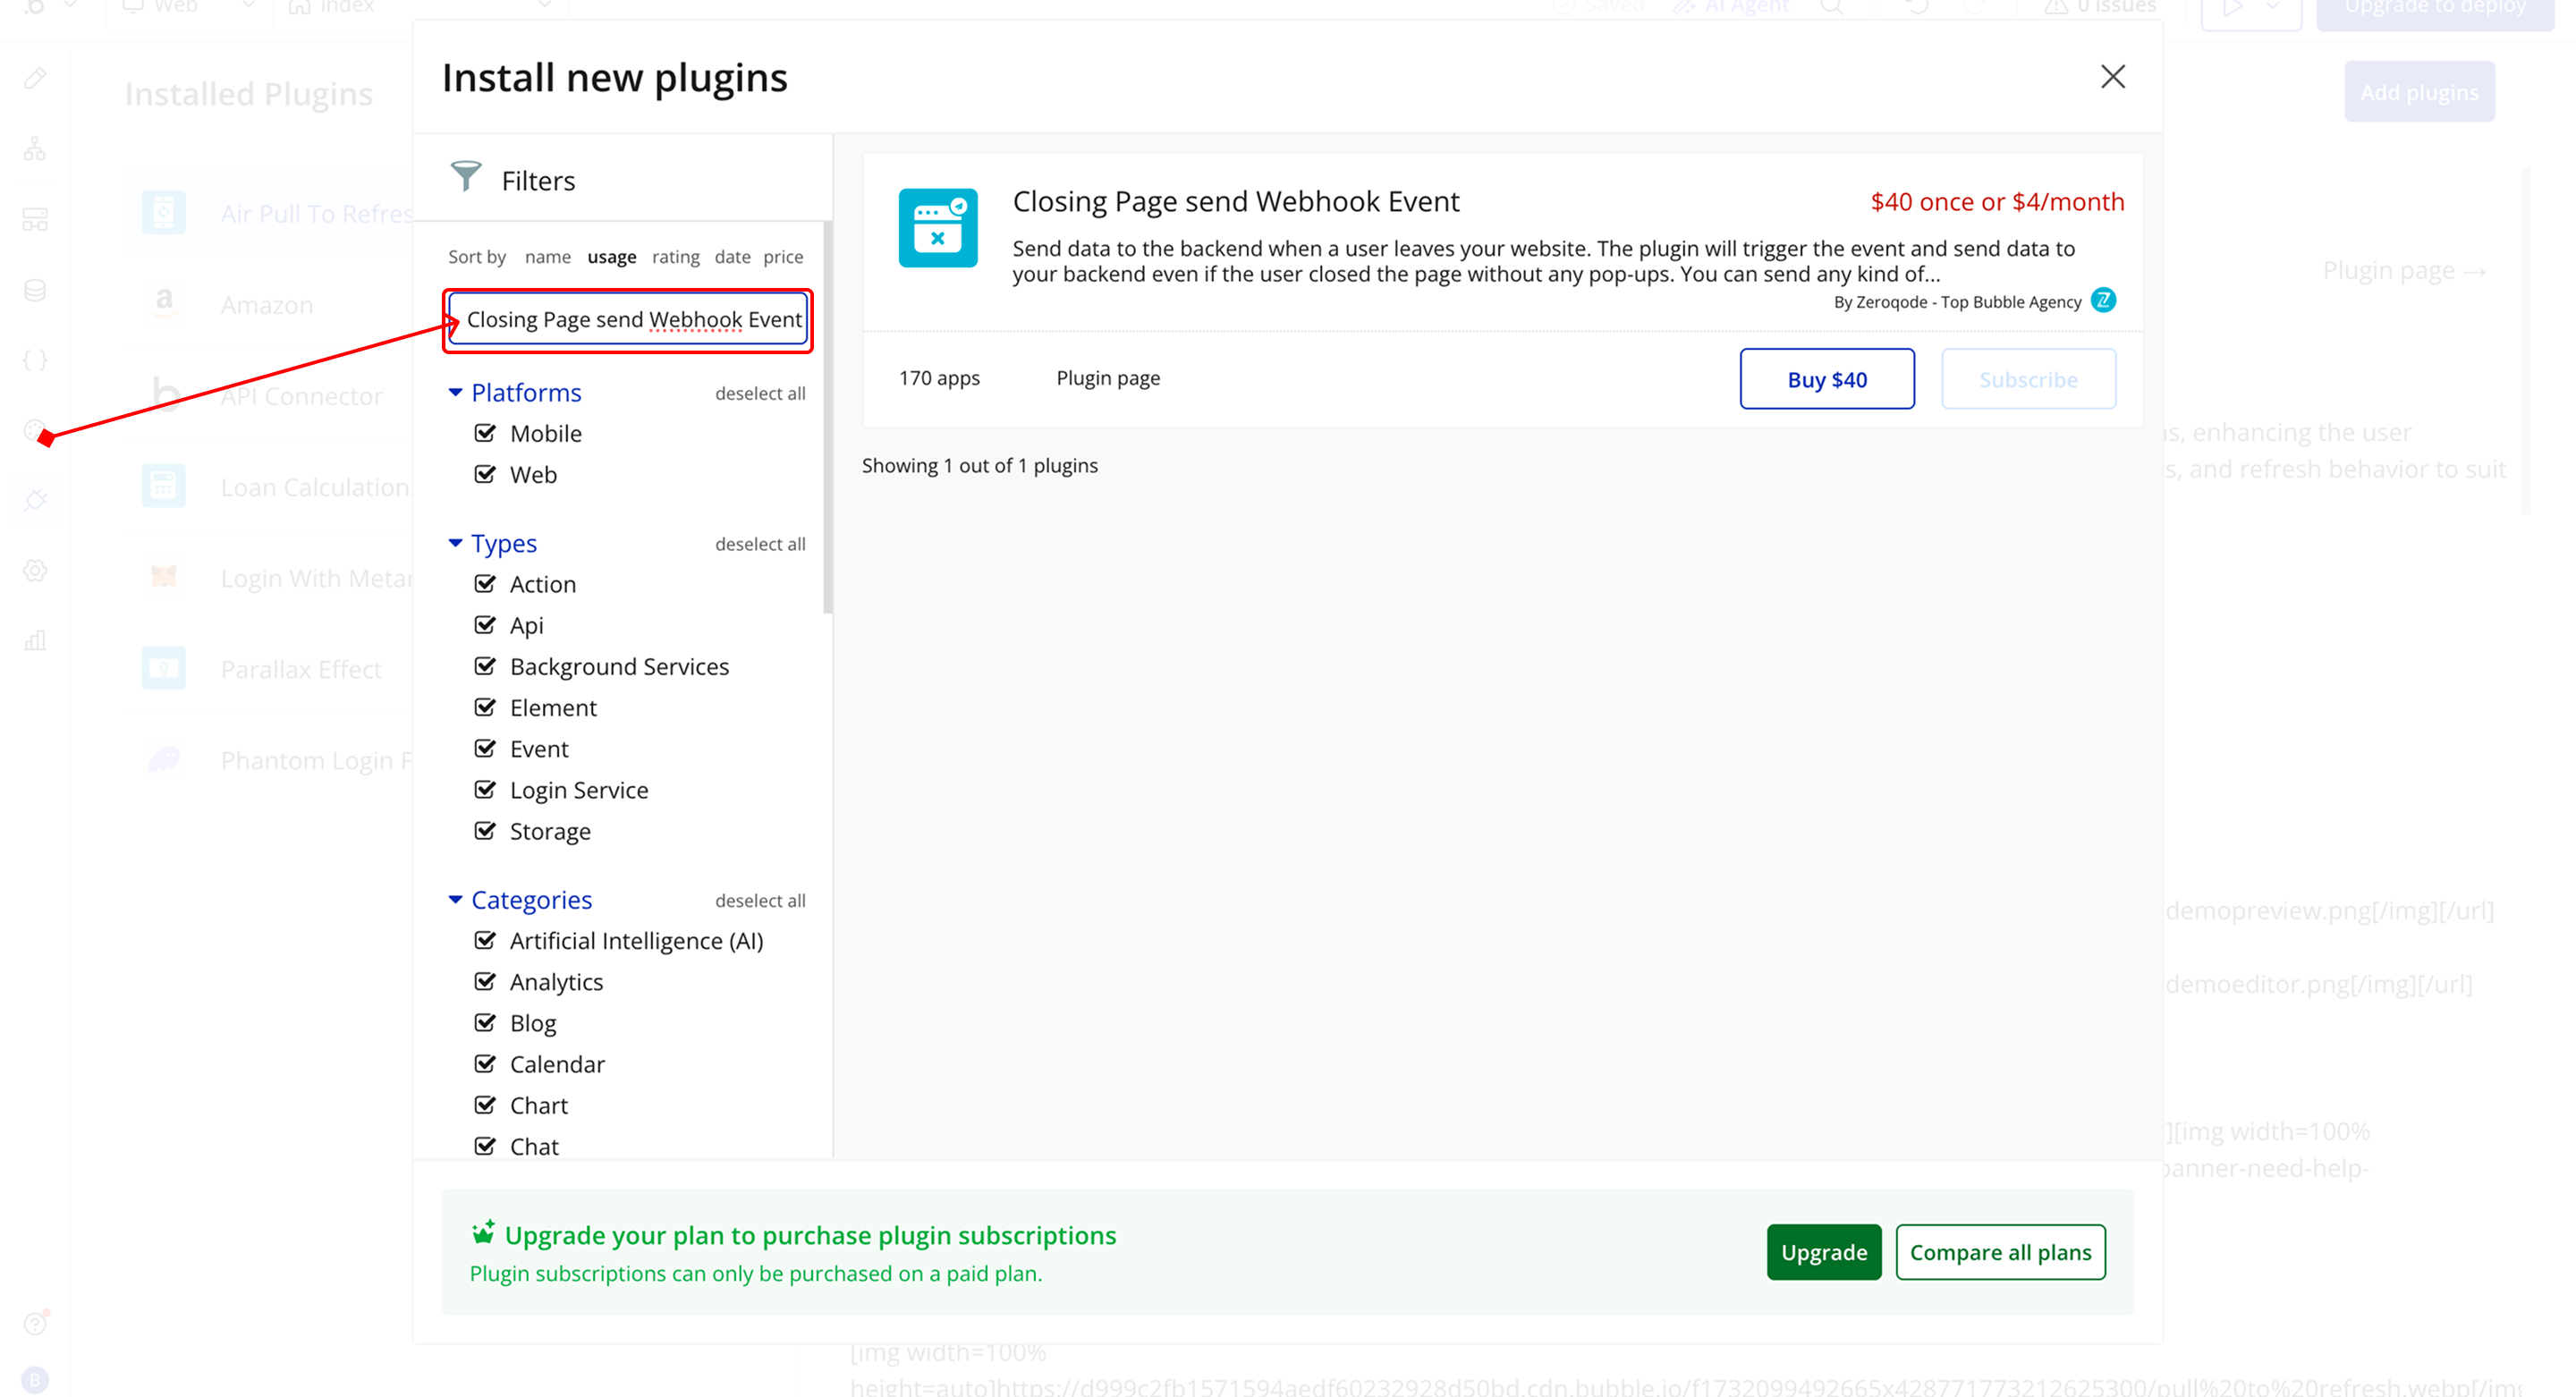Screen dimensions: 2576x1397
Task: Uncheck the Mobile platform checkbox
Action: click(x=485, y=433)
